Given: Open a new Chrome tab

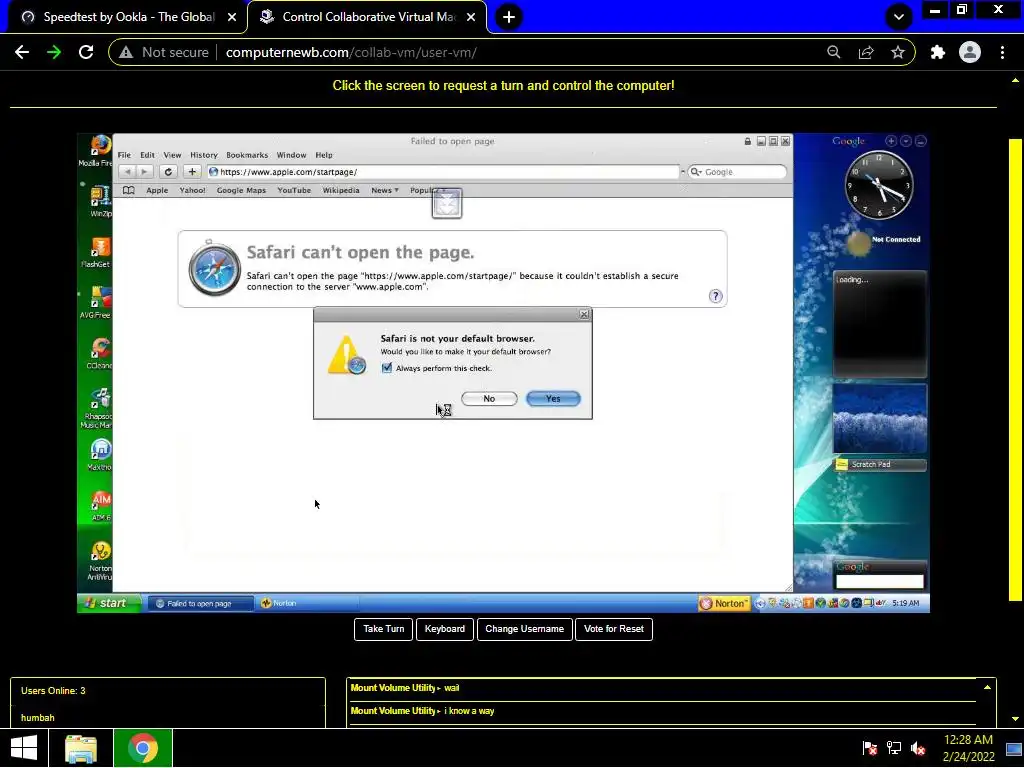Looking at the screenshot, I should 509,17.
